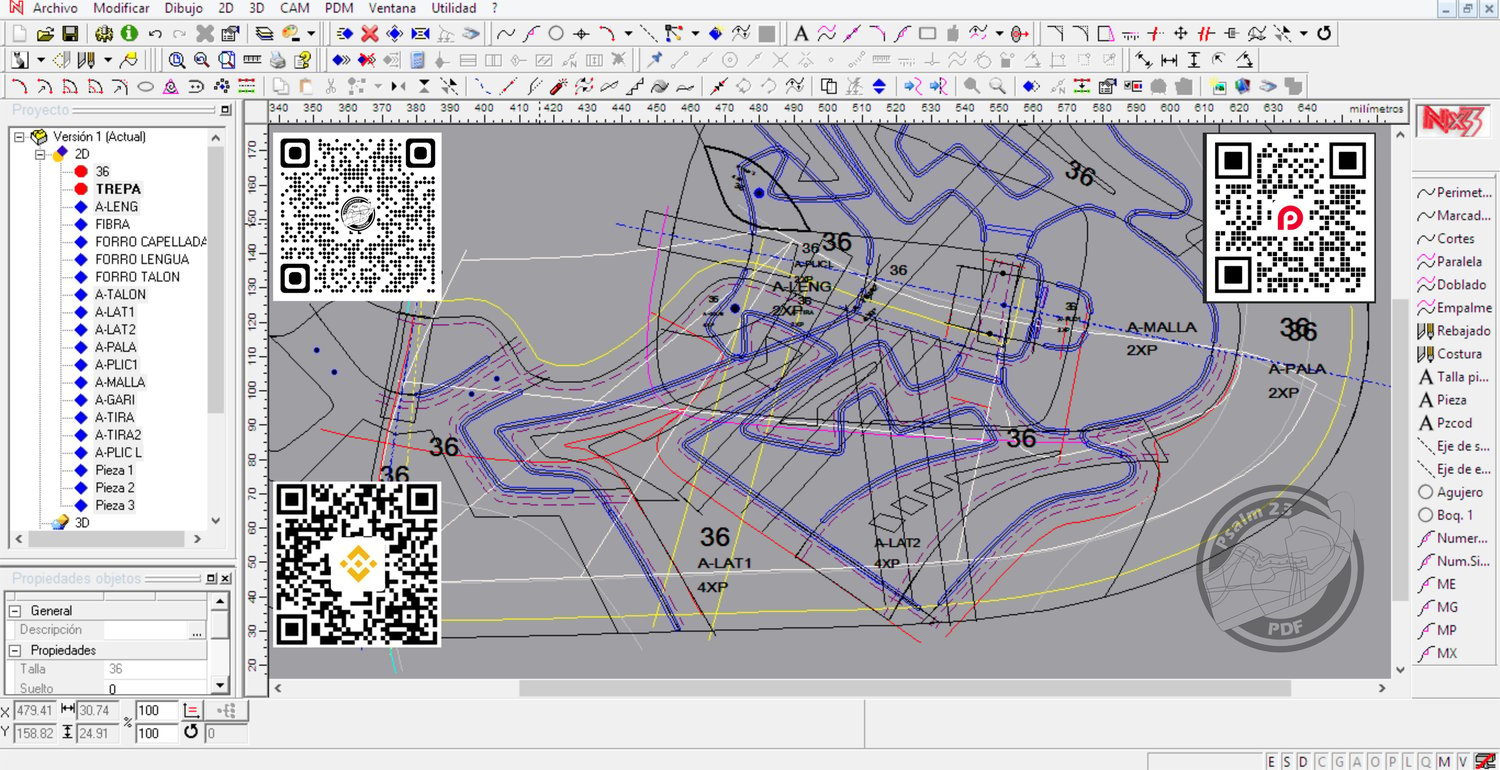Click the Undo arrow
1500x770 pixels.
[x=155, y=33]
